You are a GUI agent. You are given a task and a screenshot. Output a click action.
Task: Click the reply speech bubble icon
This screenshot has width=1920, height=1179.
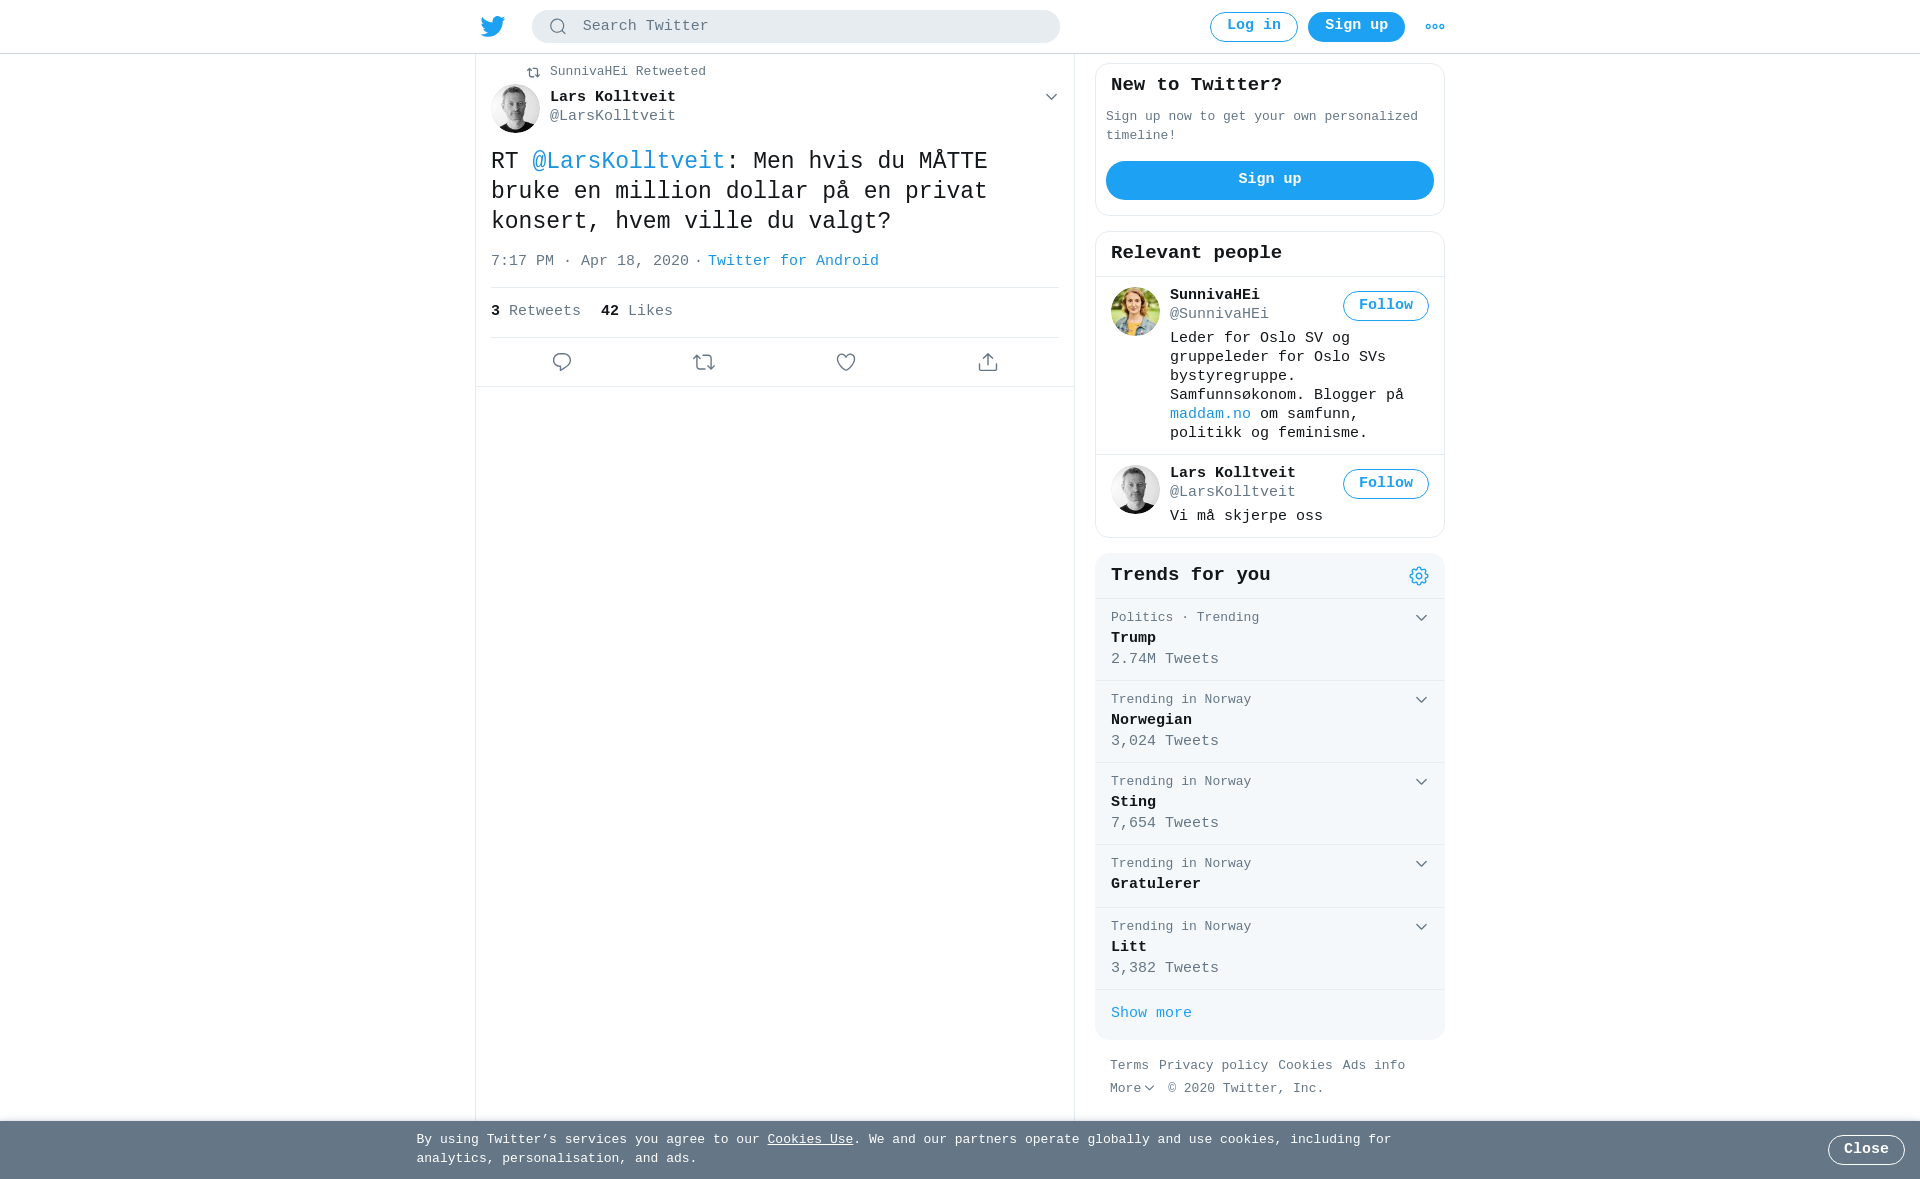(562, 362)
